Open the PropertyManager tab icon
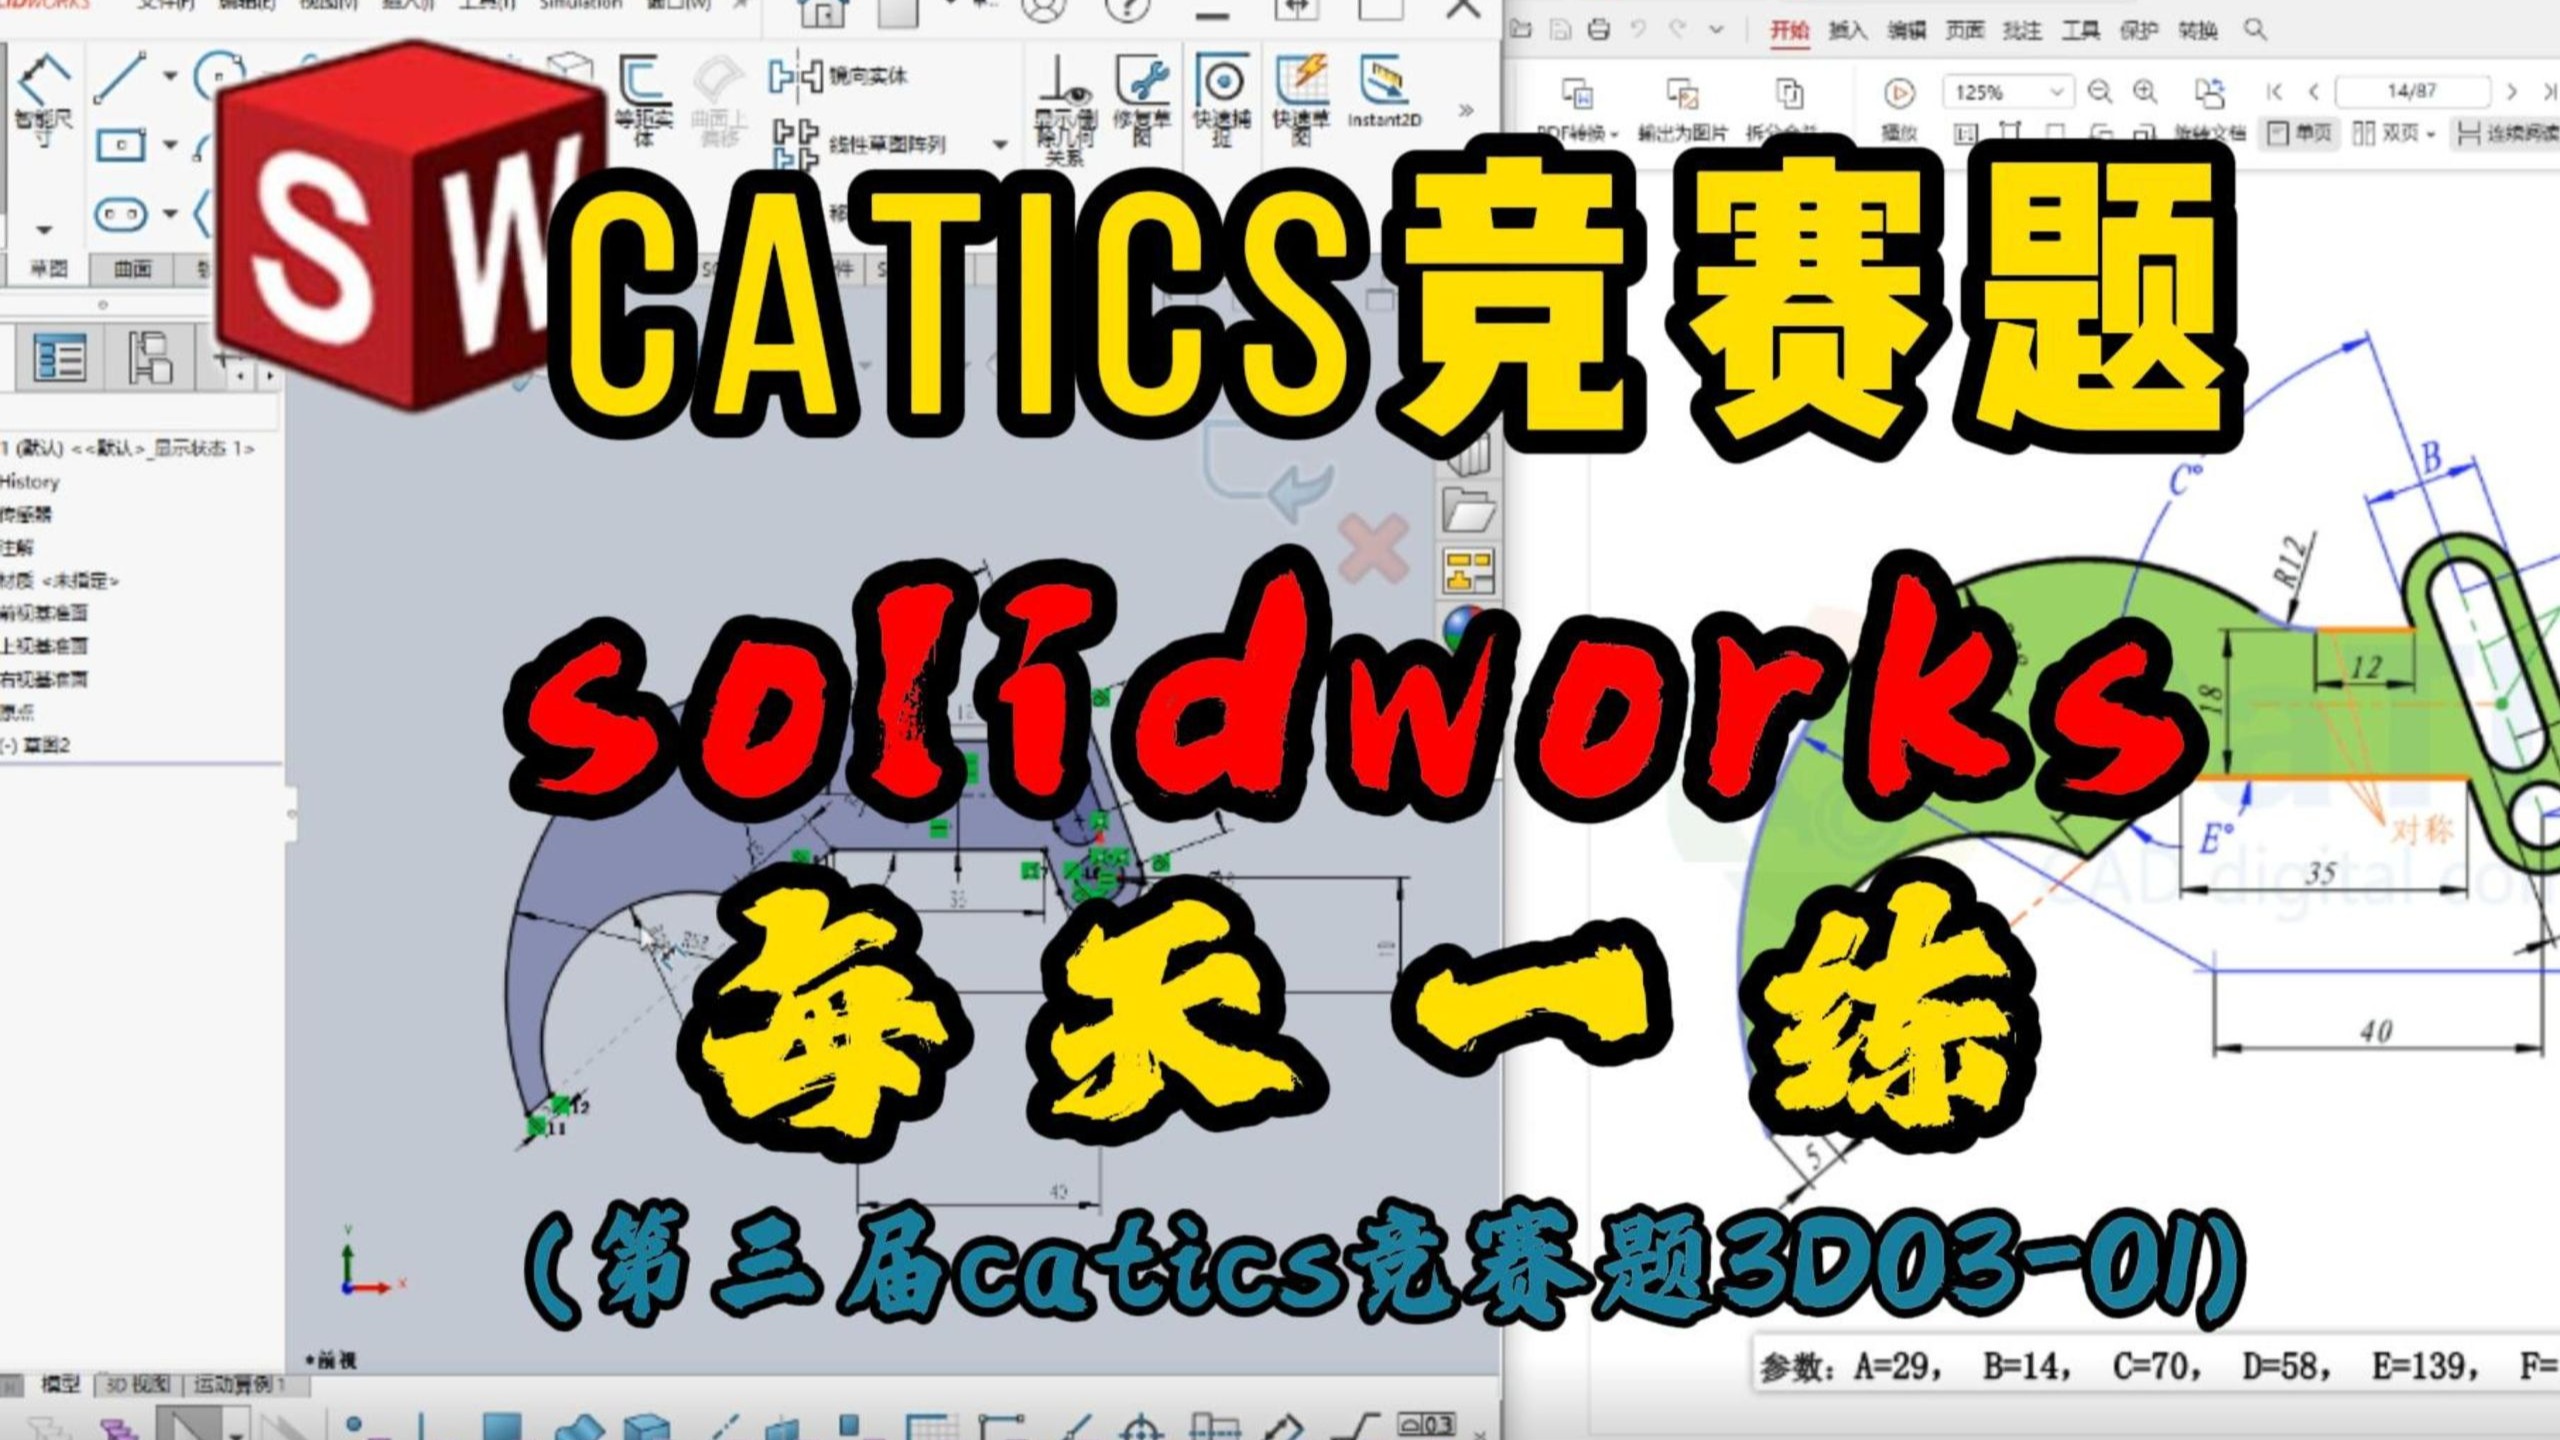2560x1440 pixels. pyautogui.click(x=150, y=358)
